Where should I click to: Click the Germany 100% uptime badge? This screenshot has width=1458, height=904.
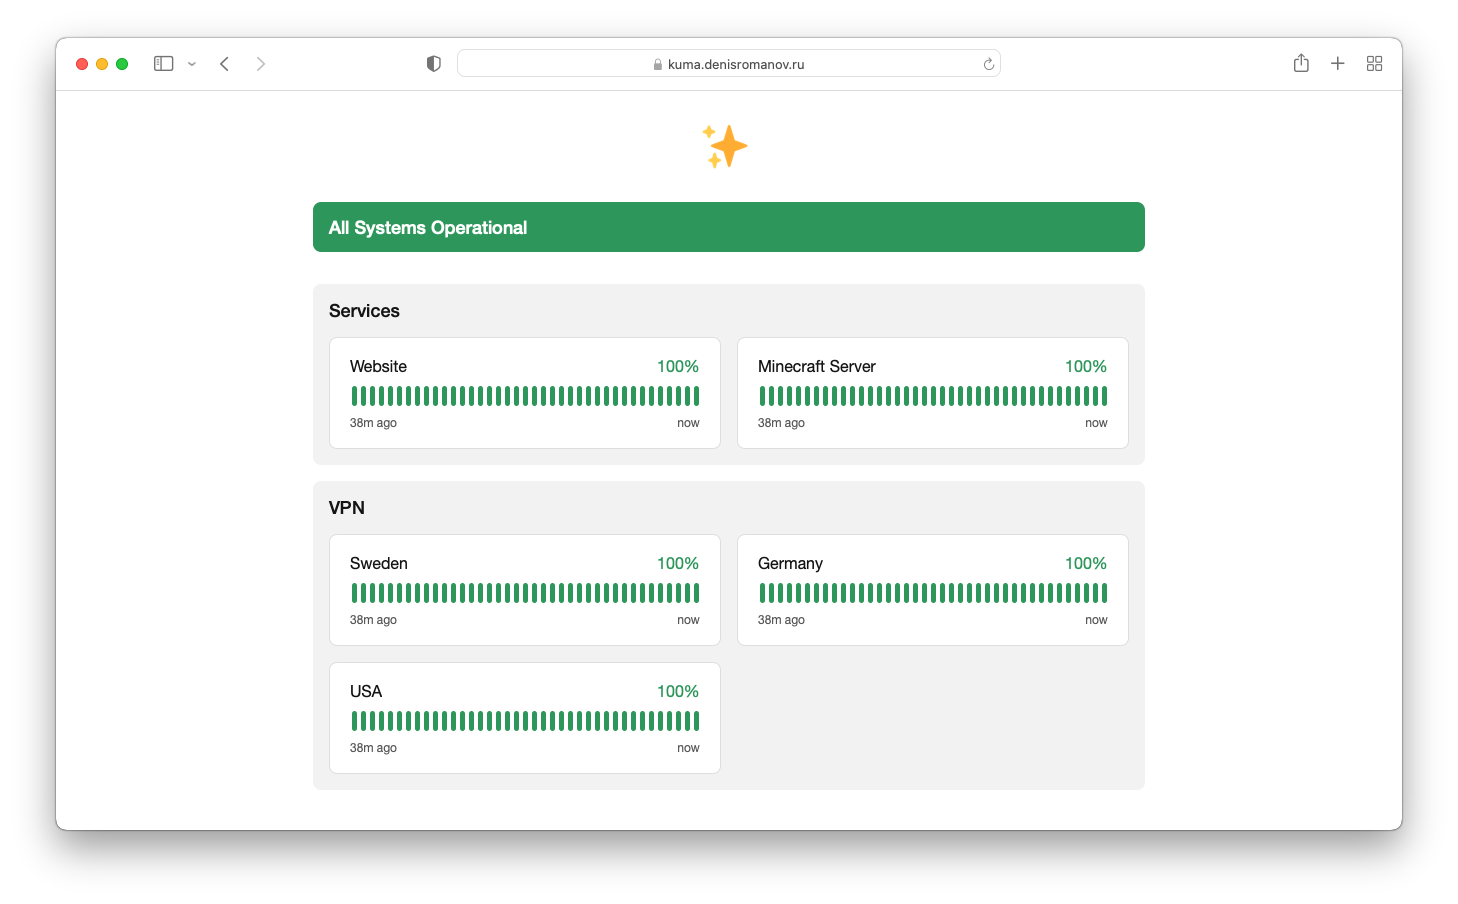[x=1085, y=564]
